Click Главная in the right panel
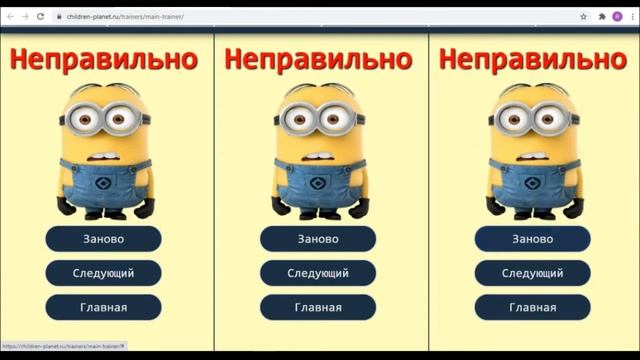This screenshot has width=640, height=360. [x=533, y=307]
